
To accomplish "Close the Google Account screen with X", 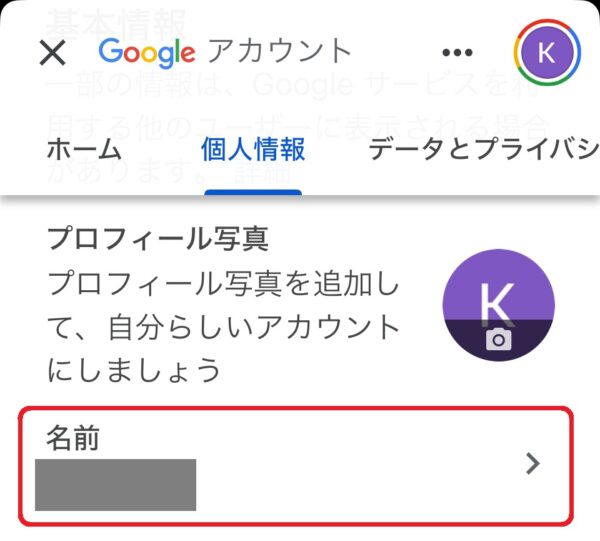I will [x=52, y=53].
